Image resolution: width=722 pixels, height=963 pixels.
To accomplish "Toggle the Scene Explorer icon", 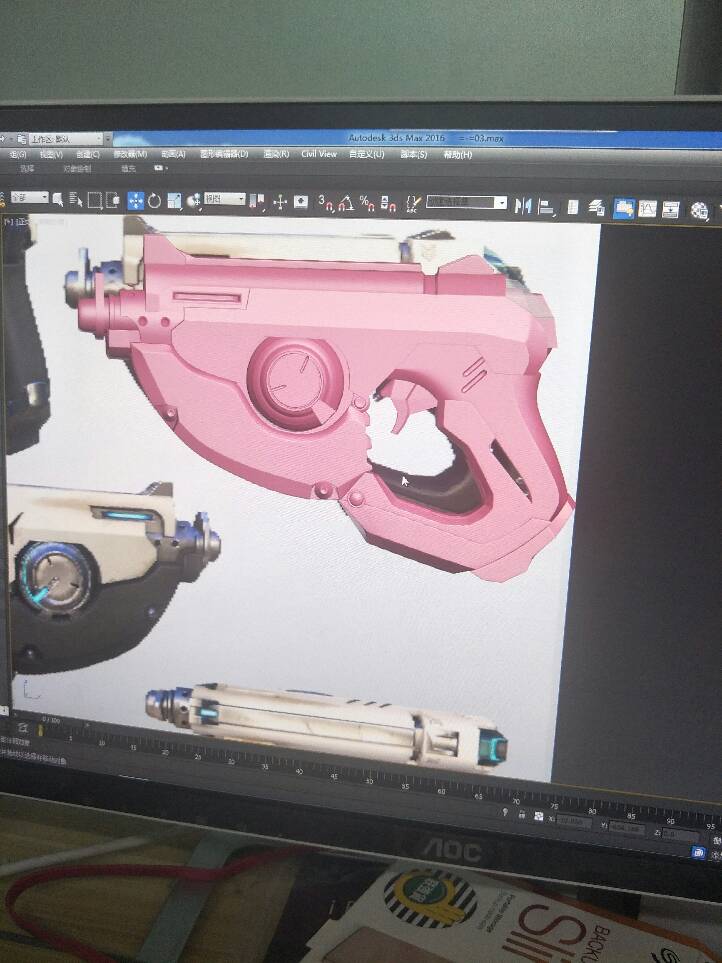I will click(573, 208).
